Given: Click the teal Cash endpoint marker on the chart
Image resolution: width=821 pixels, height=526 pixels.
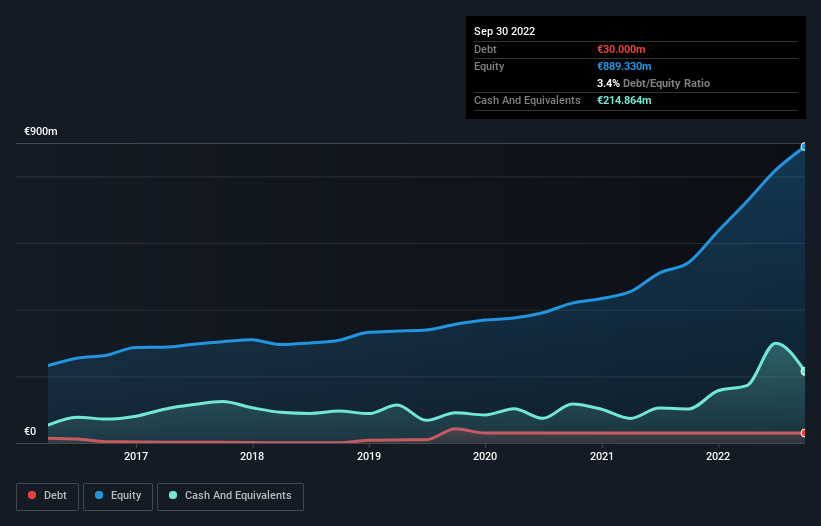Looking at the screenshot, I should pyautogui.click(x=804, y=371).
